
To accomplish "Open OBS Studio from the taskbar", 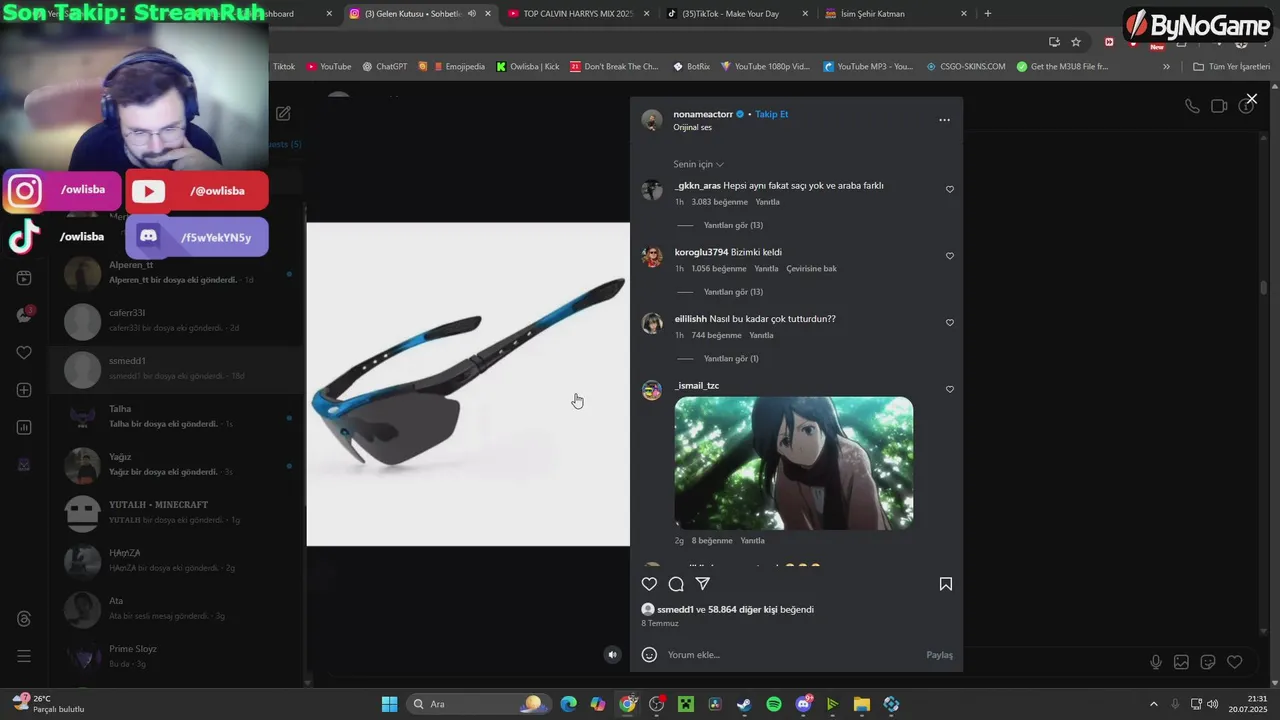I will click(x=657, y=704).
